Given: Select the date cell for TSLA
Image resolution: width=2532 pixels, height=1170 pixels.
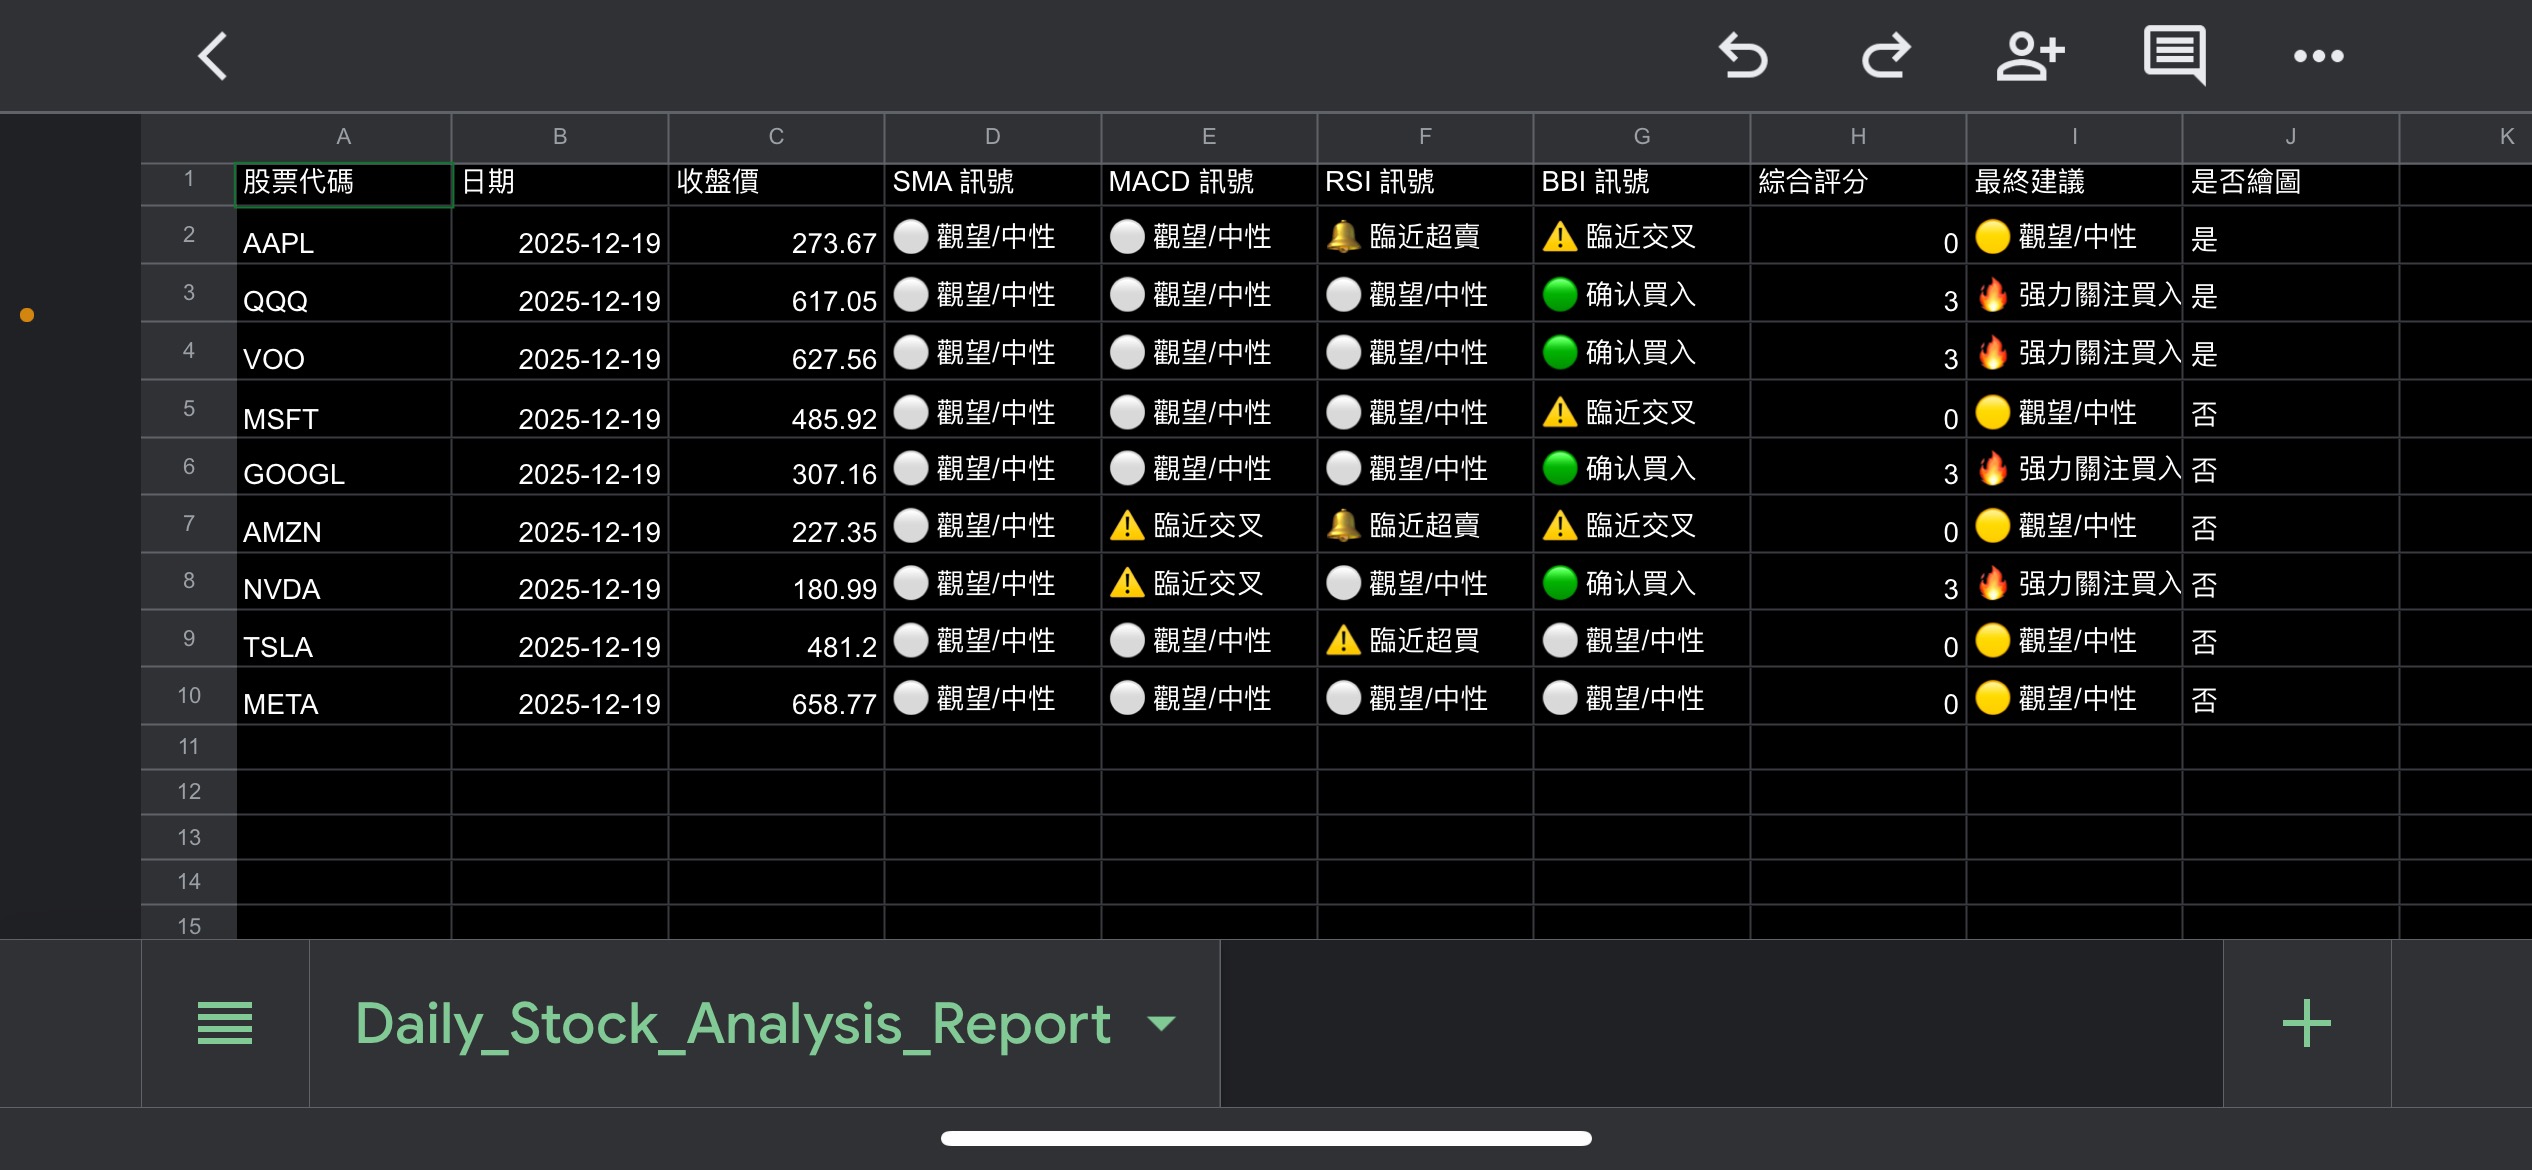Looking at the screenshot, I should [560, 640].
